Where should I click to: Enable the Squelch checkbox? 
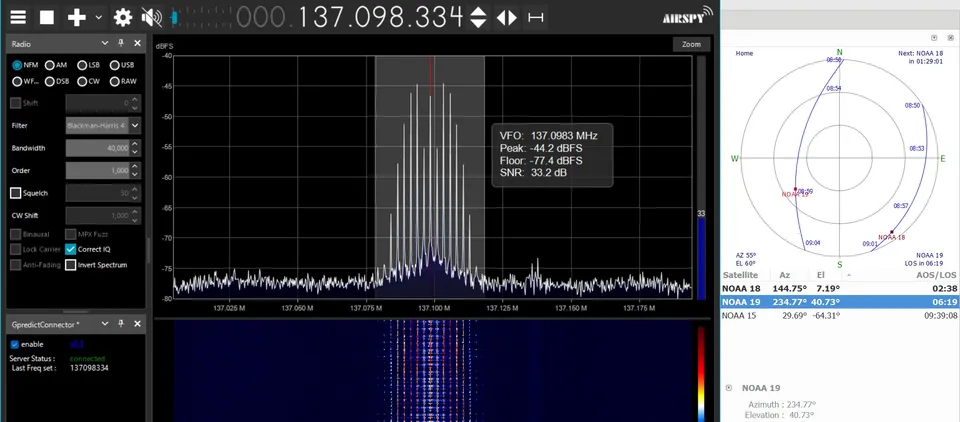[16, 193]
